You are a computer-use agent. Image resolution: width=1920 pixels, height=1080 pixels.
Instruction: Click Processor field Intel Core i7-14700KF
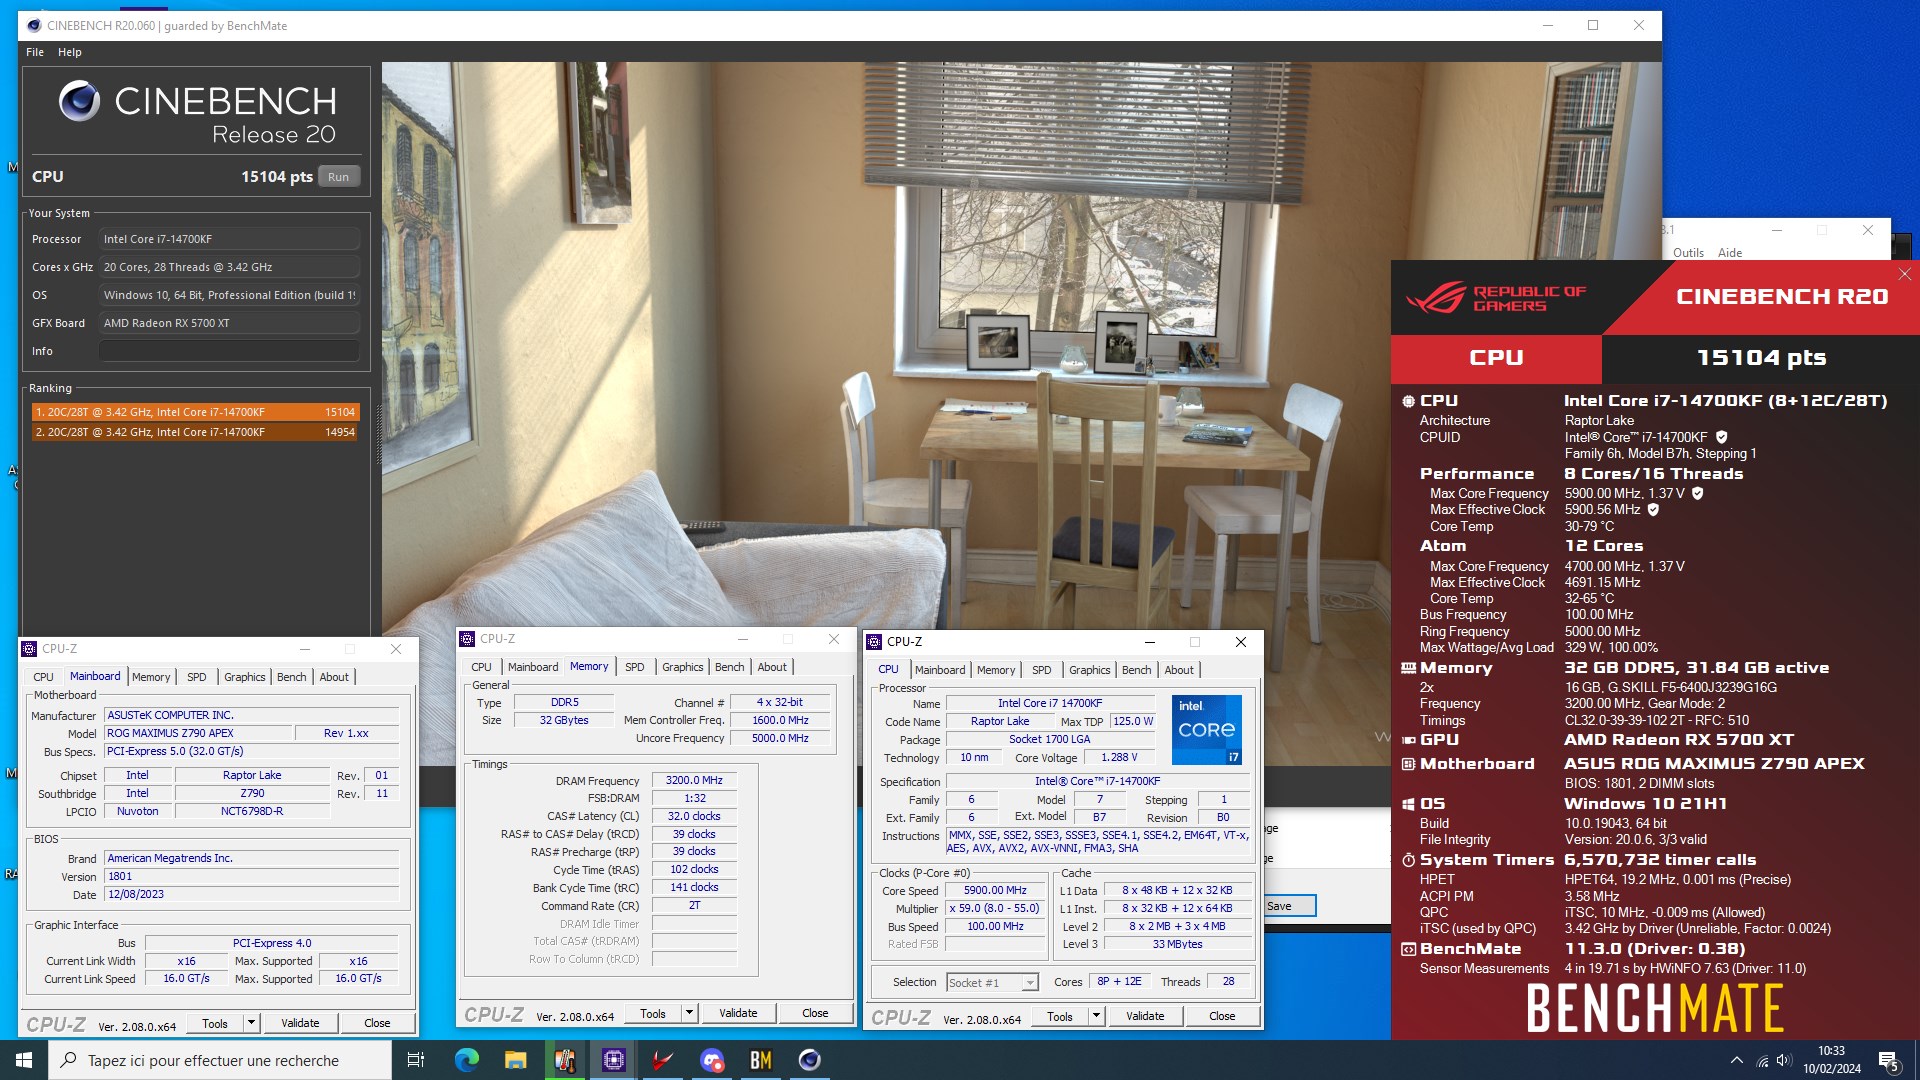(x=229, y=239)
